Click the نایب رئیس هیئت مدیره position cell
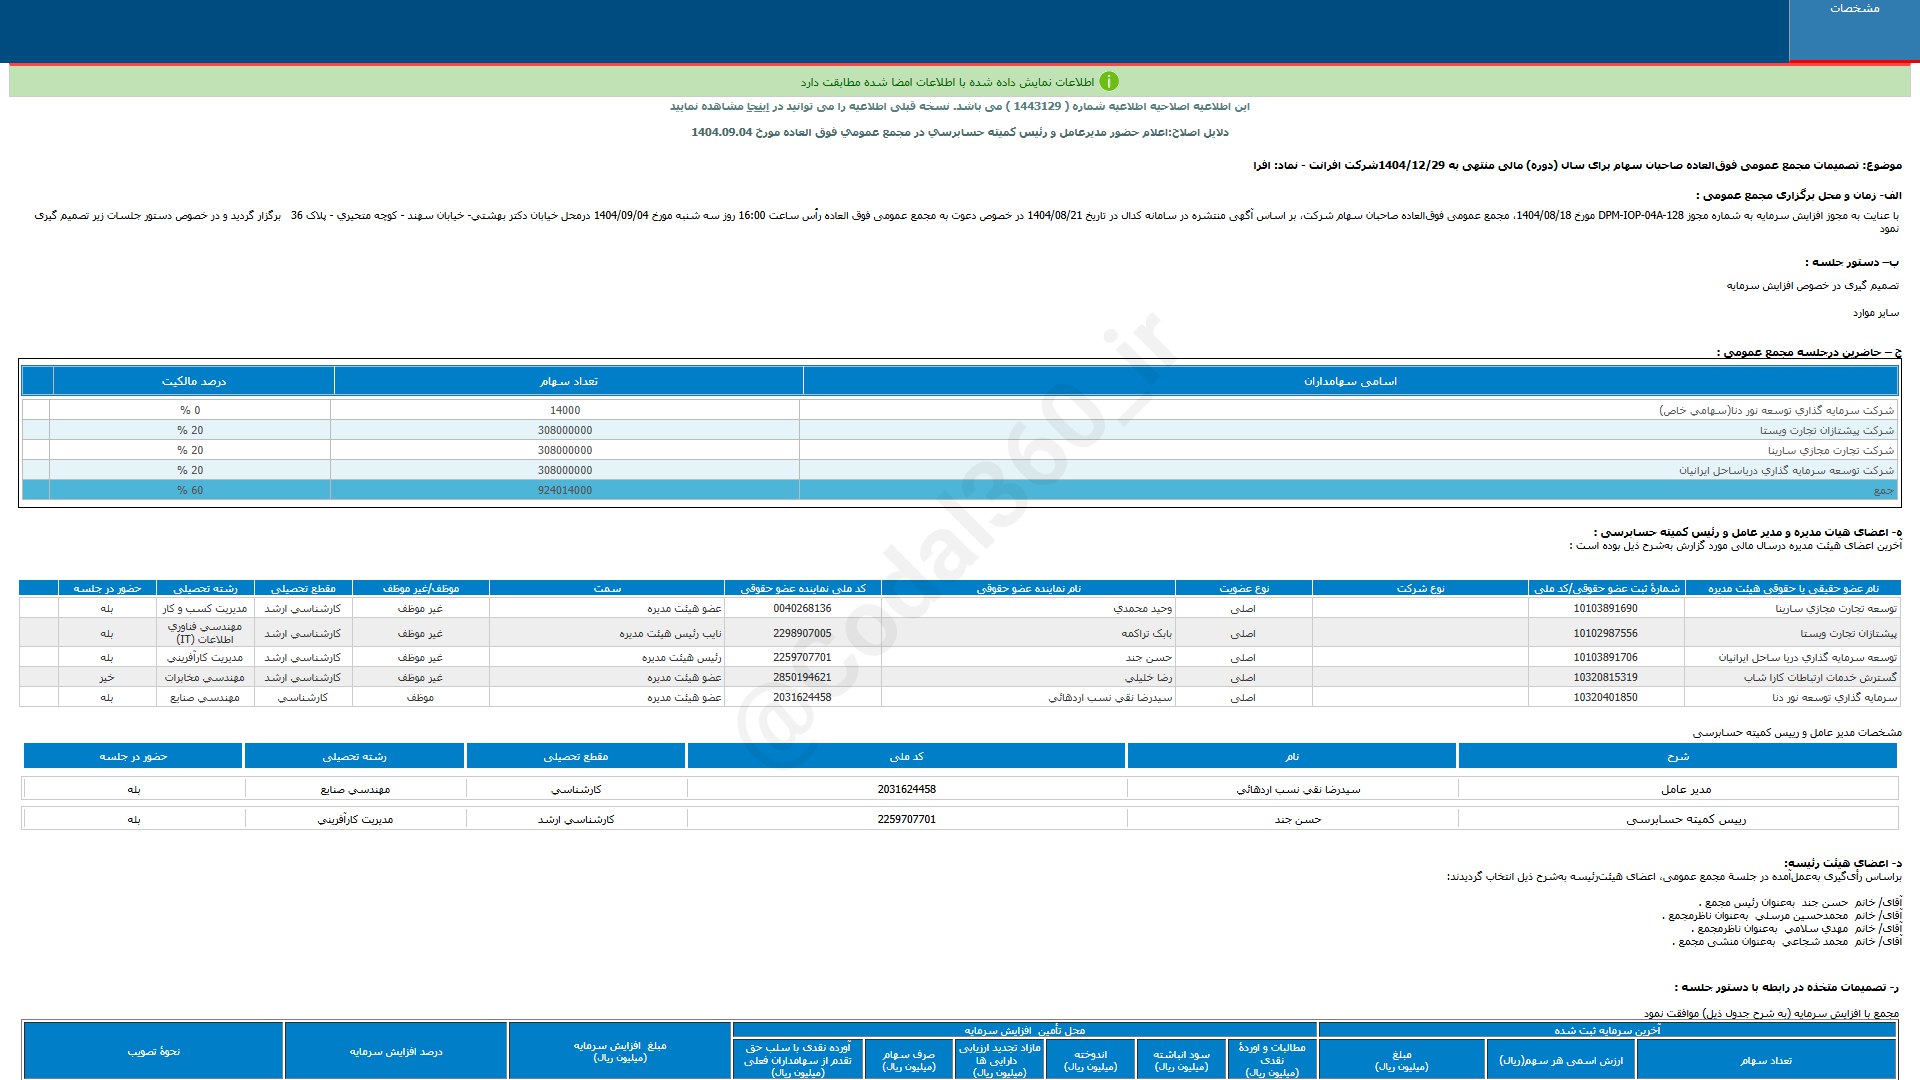The height and width of the screenshot is (1080, 1920). pos(669,633)
